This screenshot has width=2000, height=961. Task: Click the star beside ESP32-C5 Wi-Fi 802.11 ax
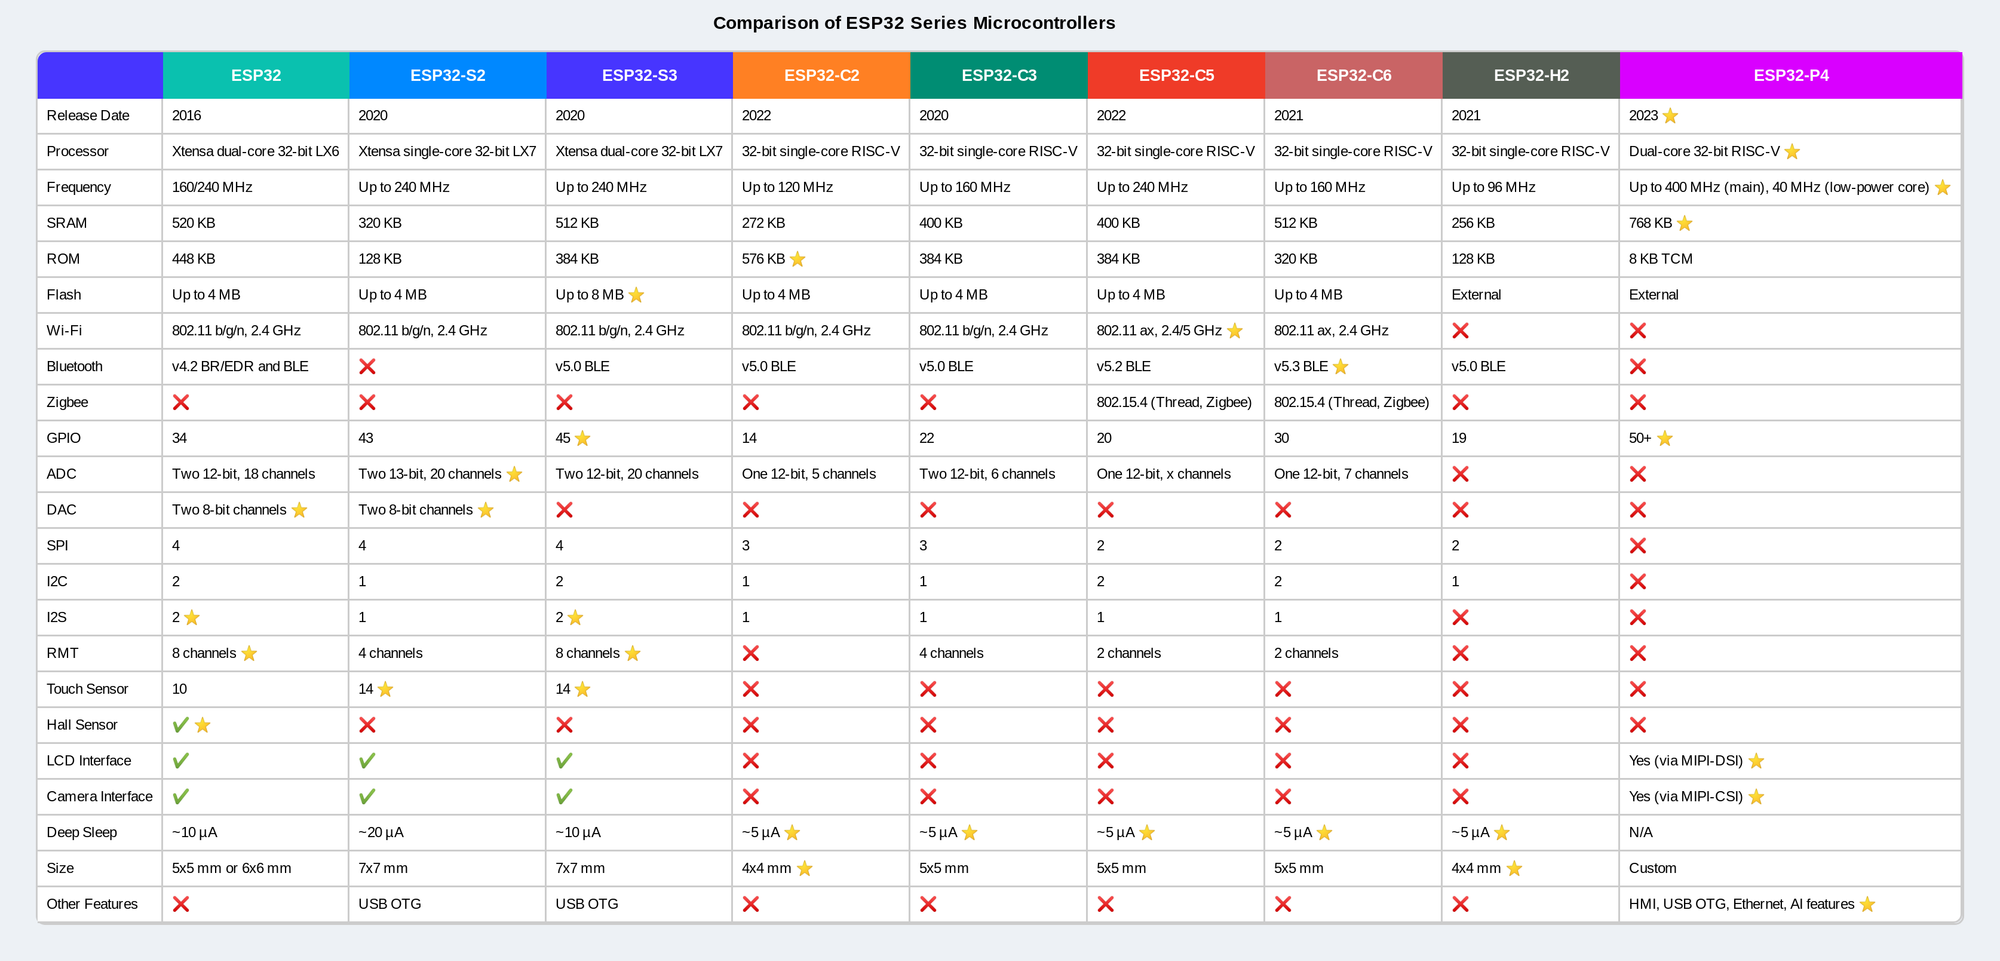[1234, 331]
